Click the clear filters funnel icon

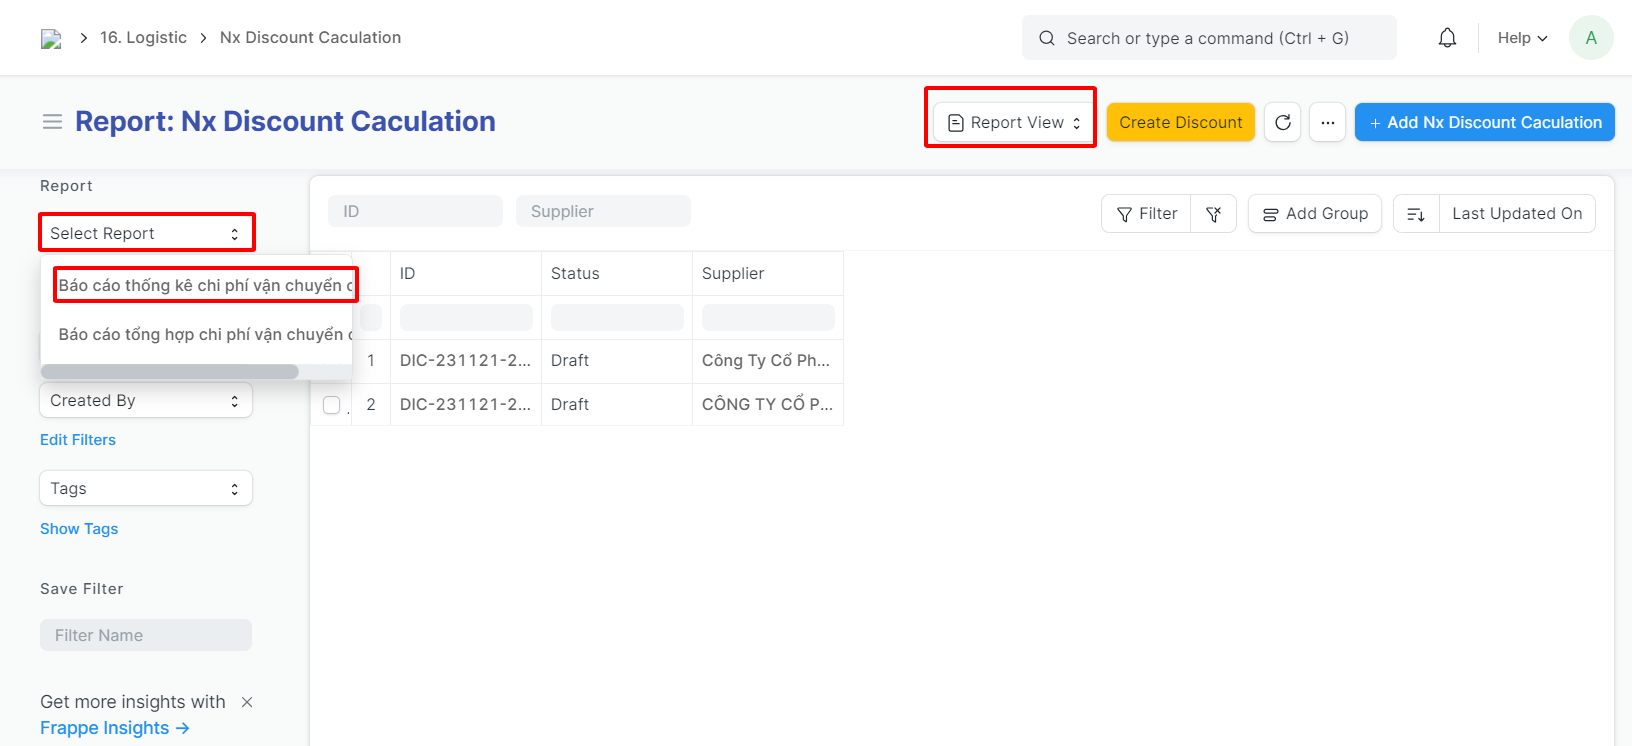click(x=1214, y=214)
